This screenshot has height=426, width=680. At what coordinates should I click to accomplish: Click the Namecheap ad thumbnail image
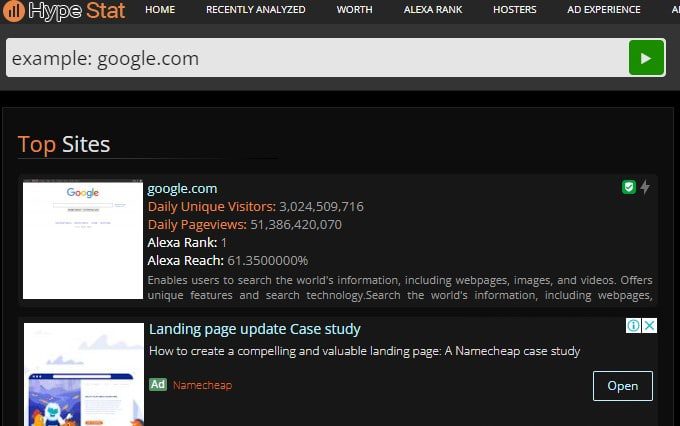point(84,374)
